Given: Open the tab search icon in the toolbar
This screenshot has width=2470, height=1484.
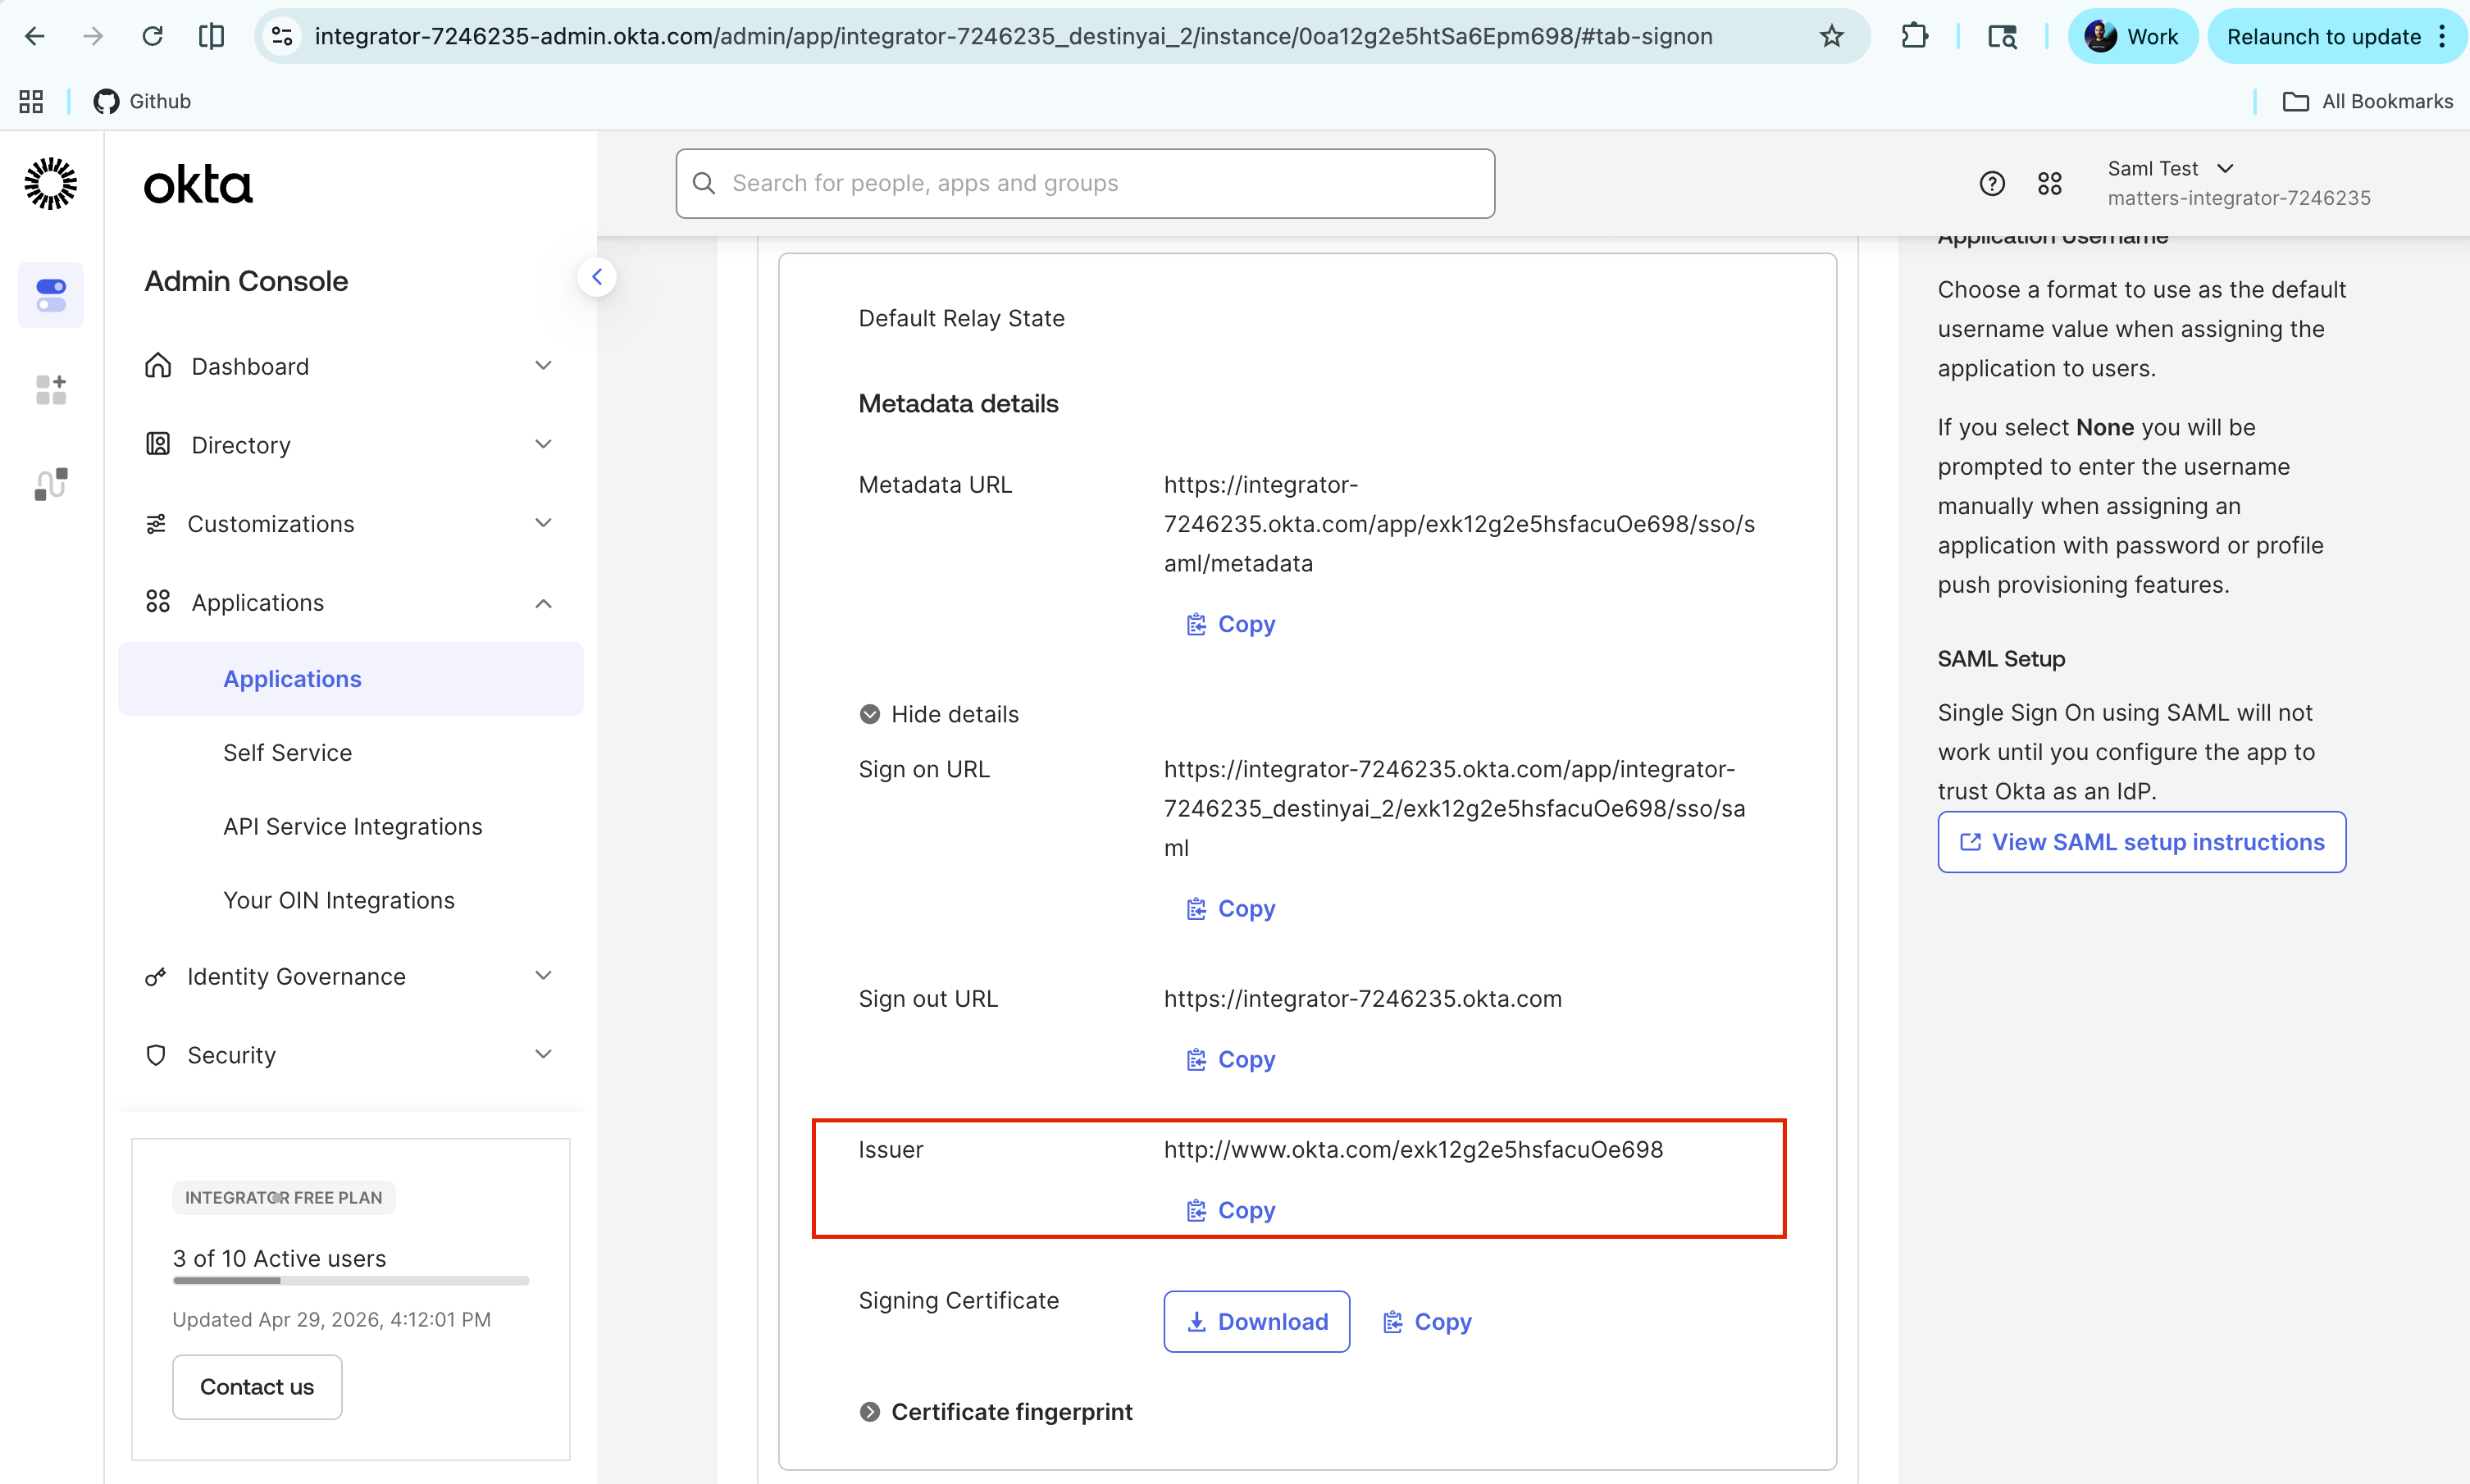Looking at the screenshot, I should point(2002,37).
